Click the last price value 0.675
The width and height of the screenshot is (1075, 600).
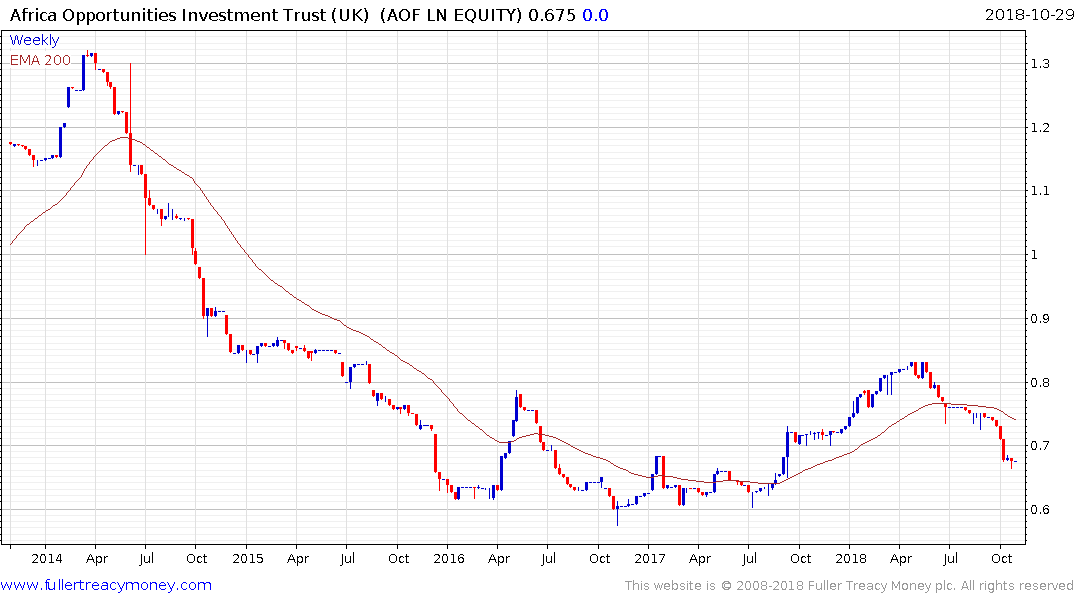[x=551, y=15]
